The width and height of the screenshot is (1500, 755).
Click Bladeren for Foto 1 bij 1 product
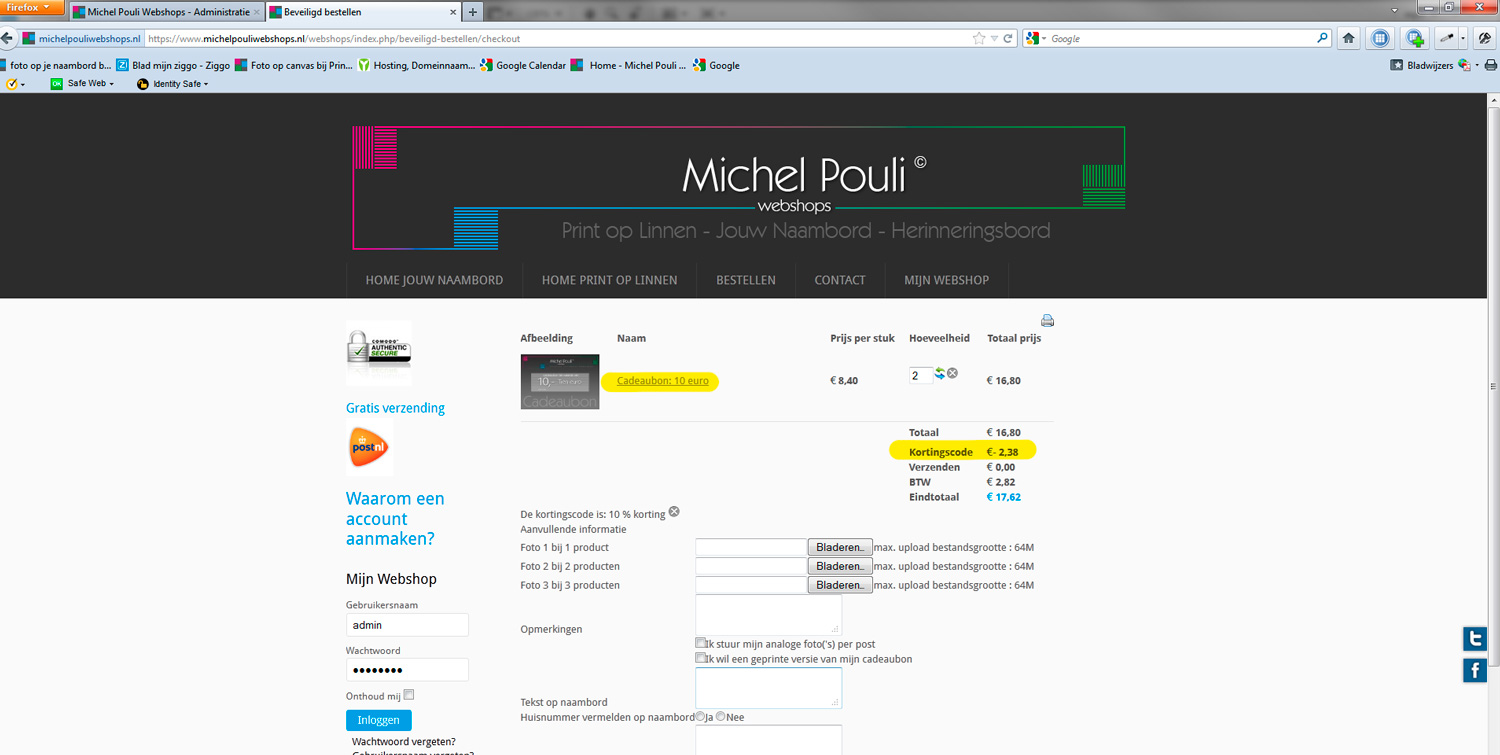[x=840, y=547]
